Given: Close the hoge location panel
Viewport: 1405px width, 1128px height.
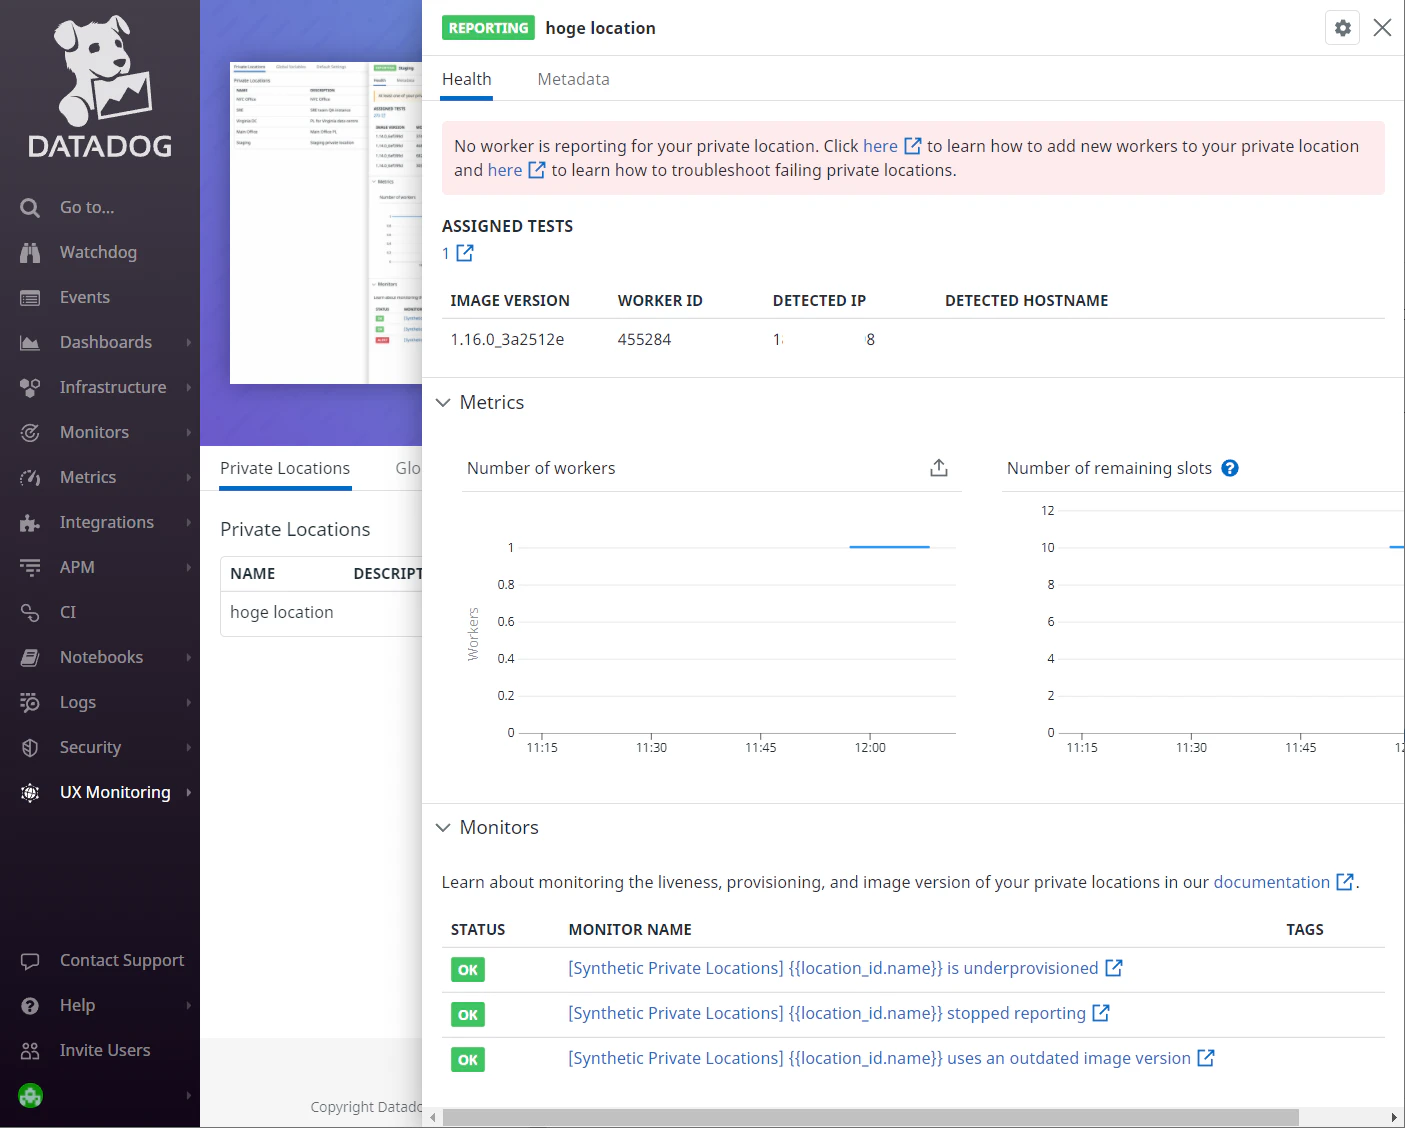Looking at the screenshot, I should (1382, 28).
